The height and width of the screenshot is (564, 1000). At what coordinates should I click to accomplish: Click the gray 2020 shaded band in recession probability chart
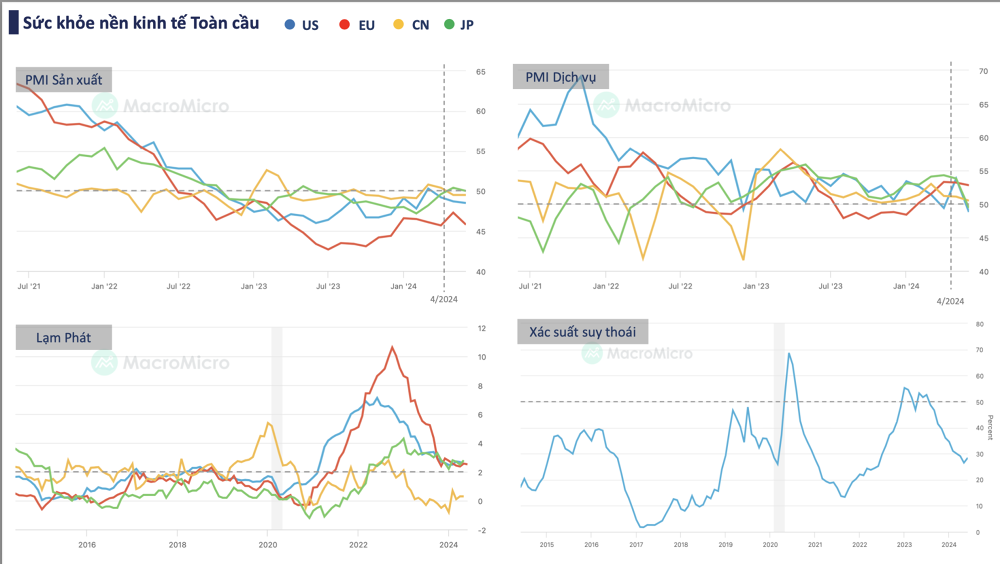(x=779, y=430)
